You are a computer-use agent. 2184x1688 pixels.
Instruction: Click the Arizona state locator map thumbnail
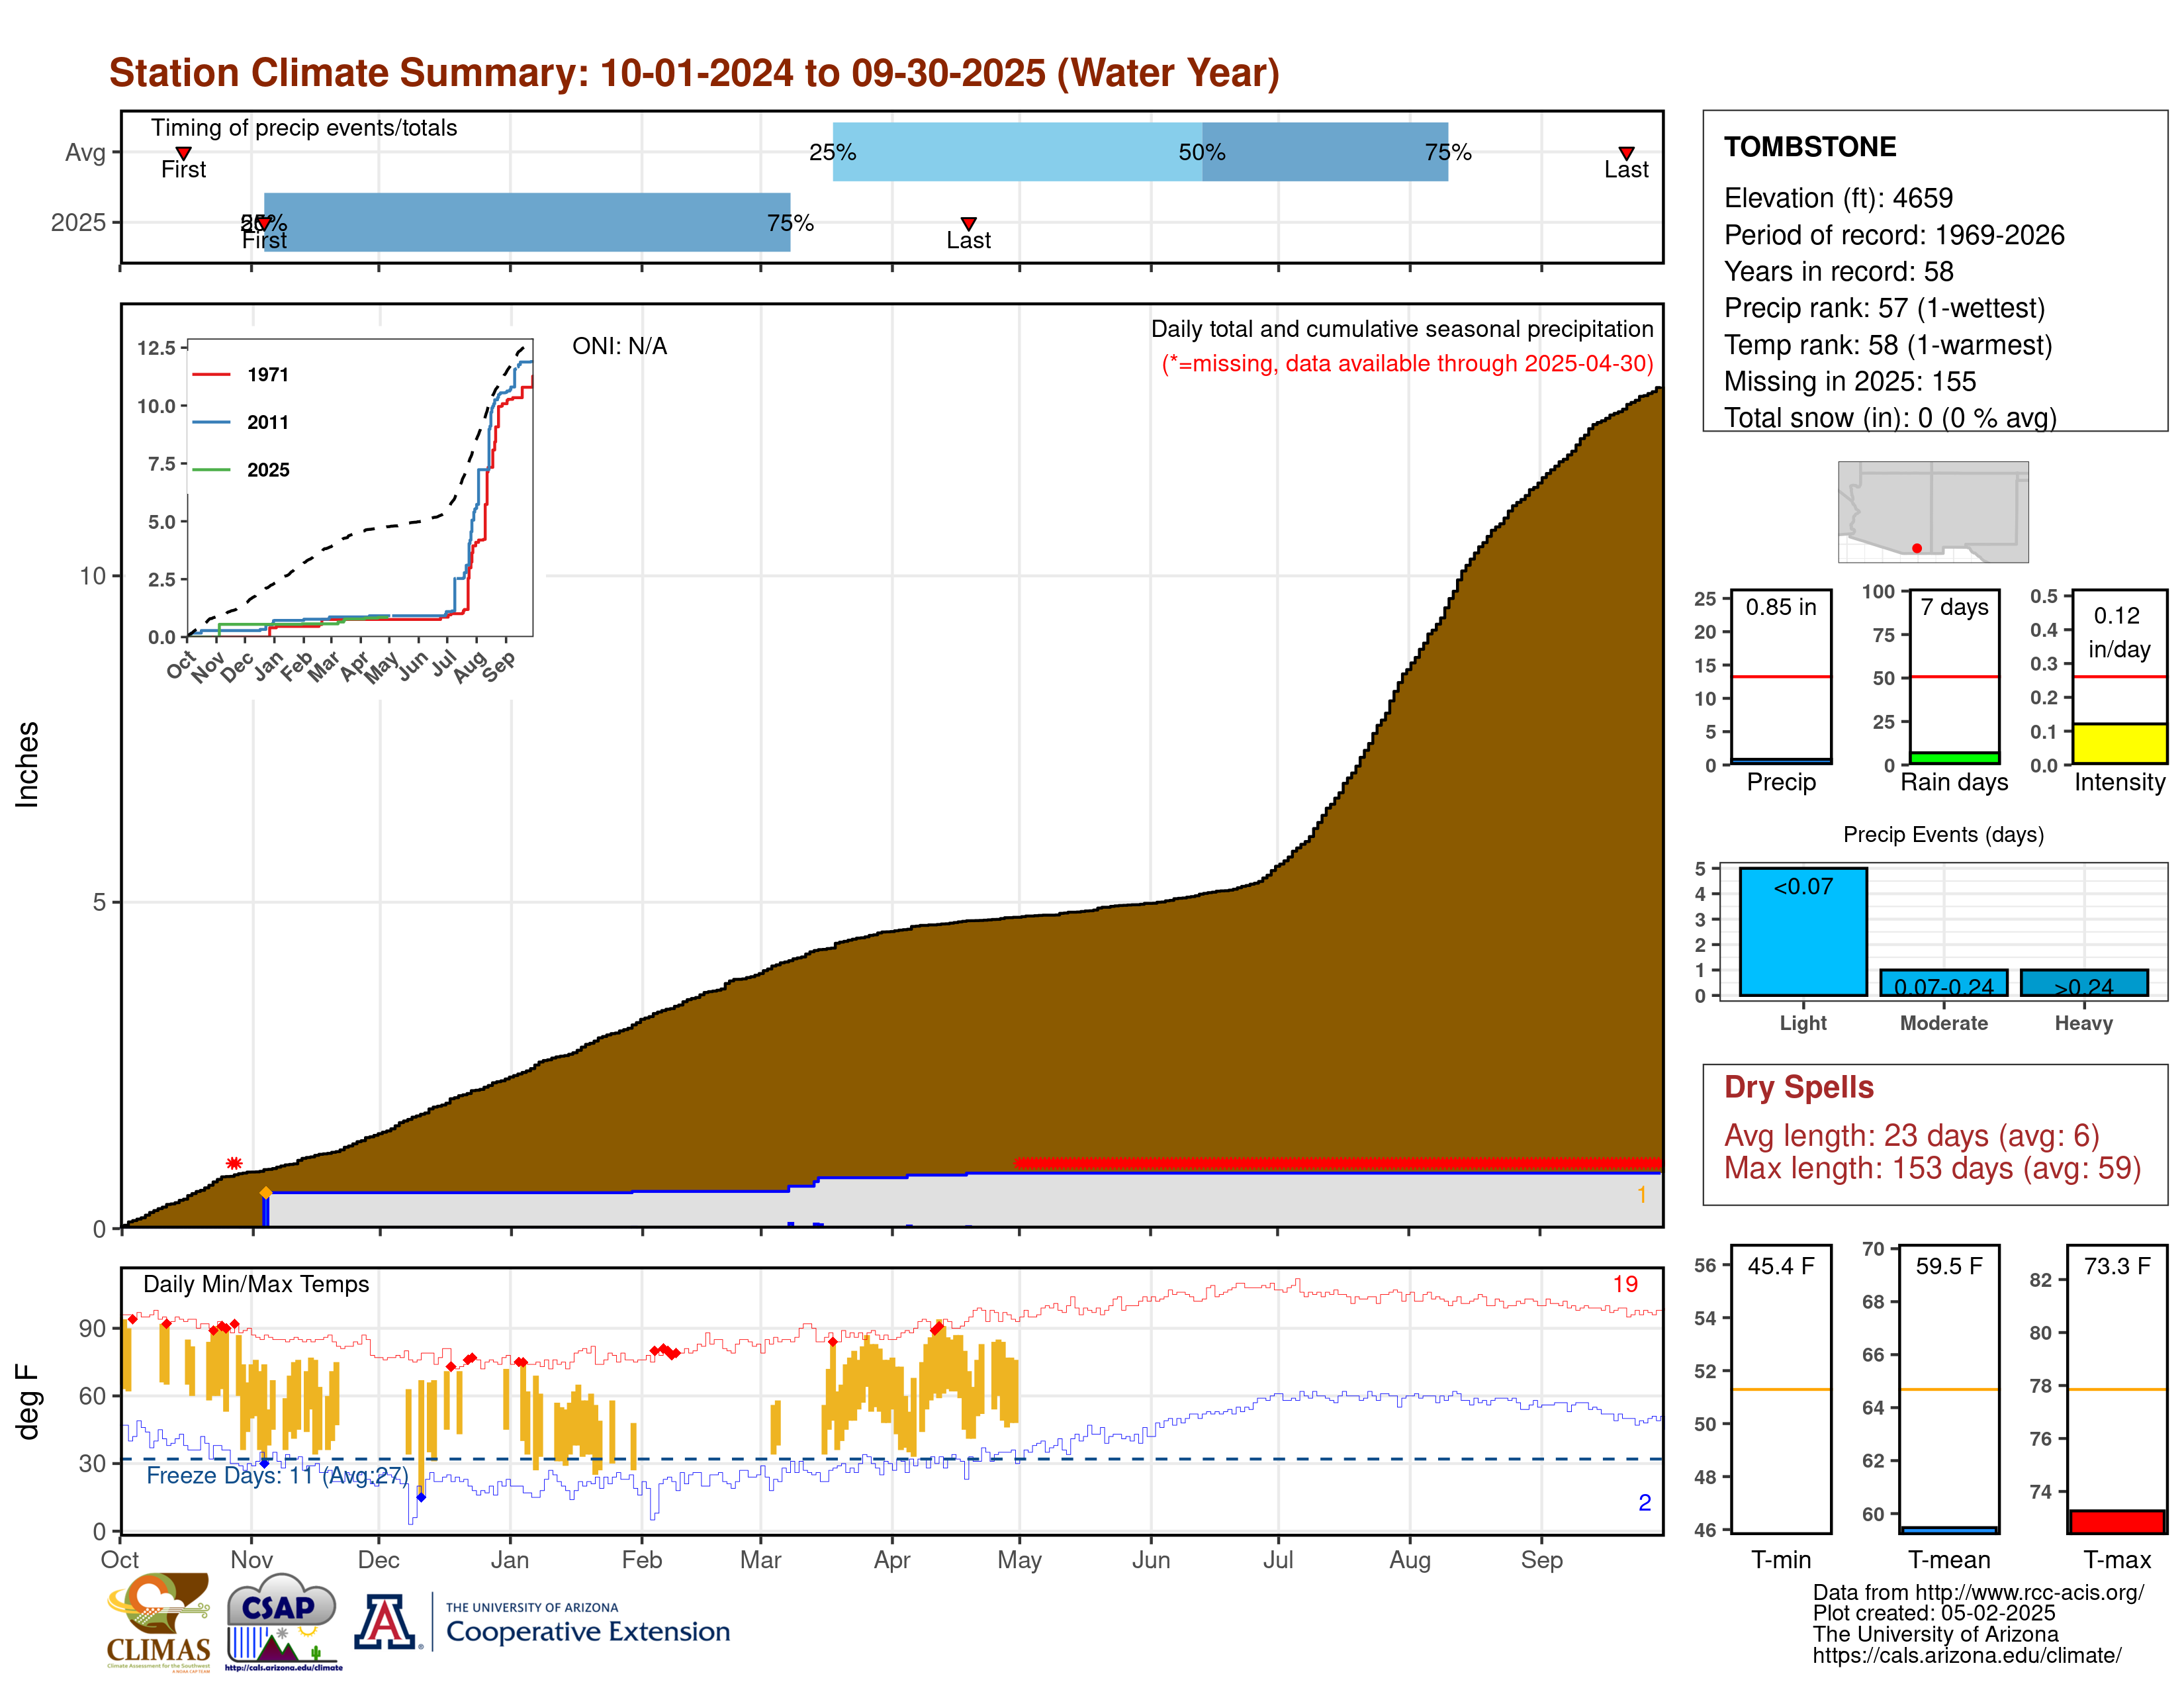point(1933,511)
